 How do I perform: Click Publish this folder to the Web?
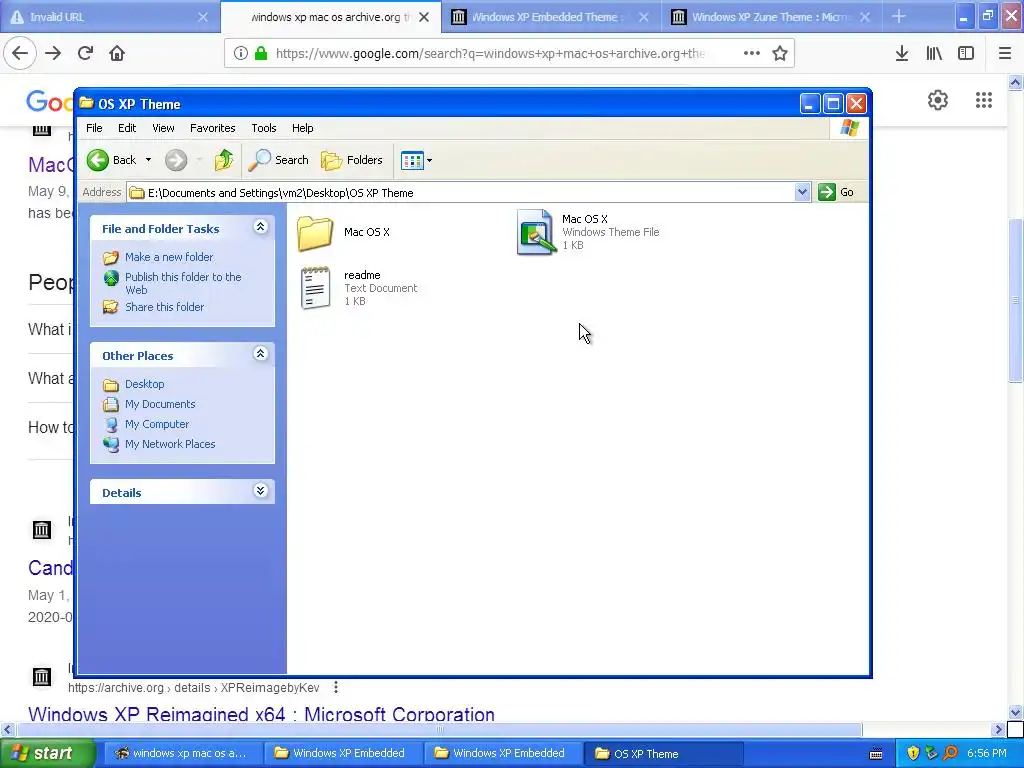click(183, 283)
